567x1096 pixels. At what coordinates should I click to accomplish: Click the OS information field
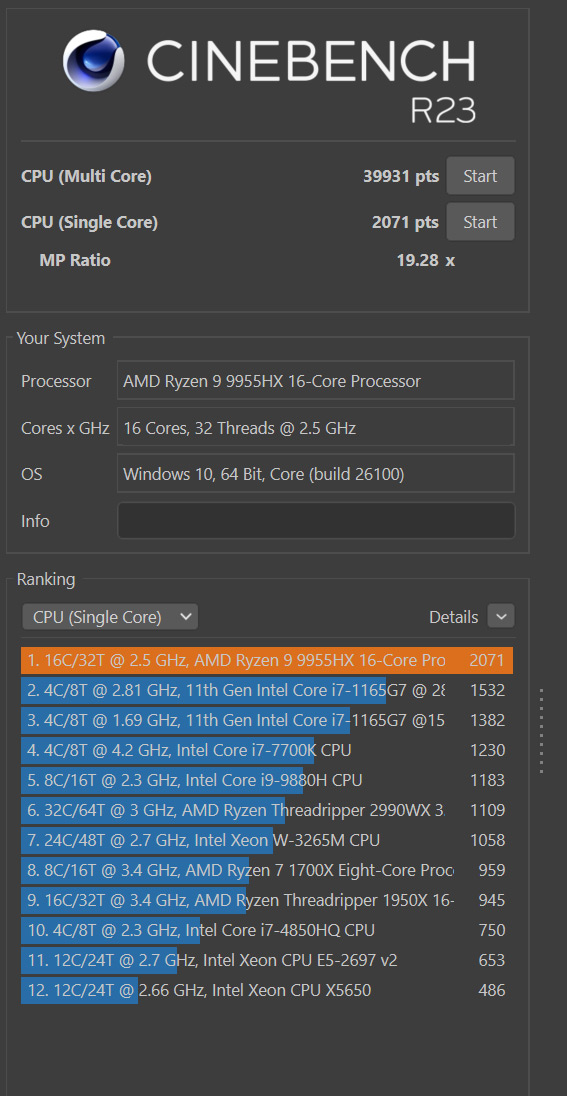point(316,474)
